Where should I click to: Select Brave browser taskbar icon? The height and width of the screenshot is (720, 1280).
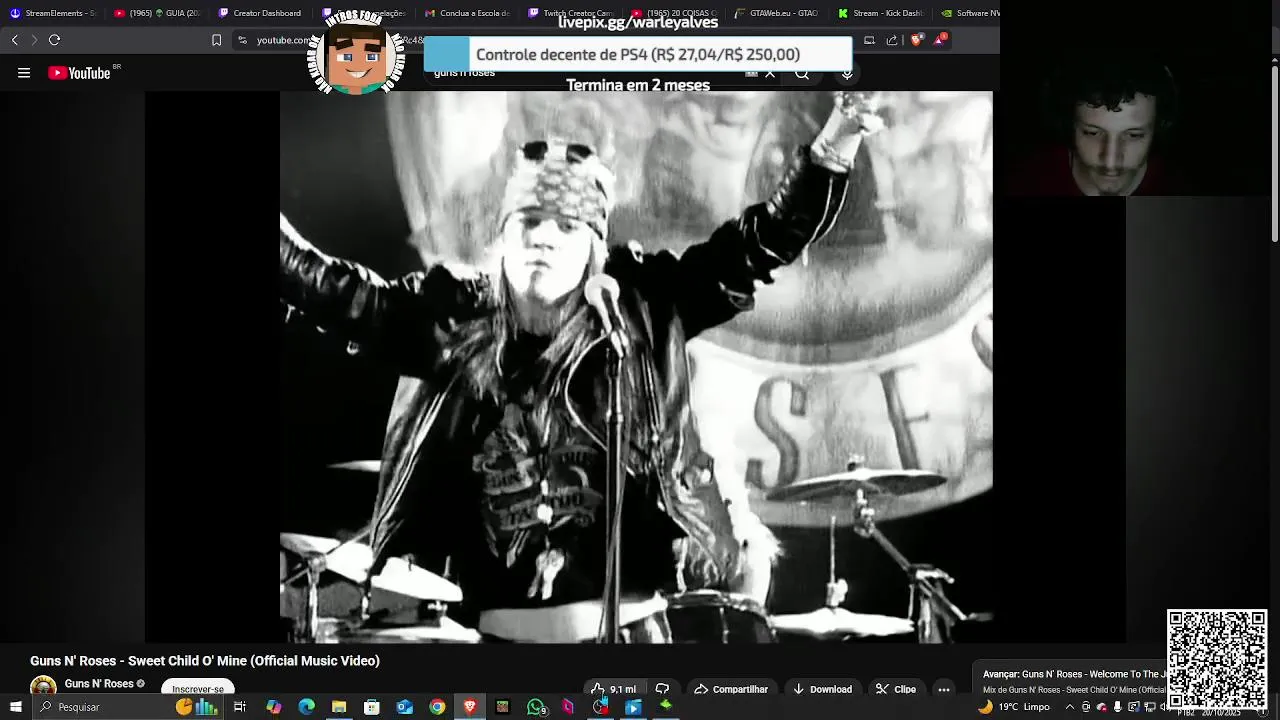coord(470,707)
